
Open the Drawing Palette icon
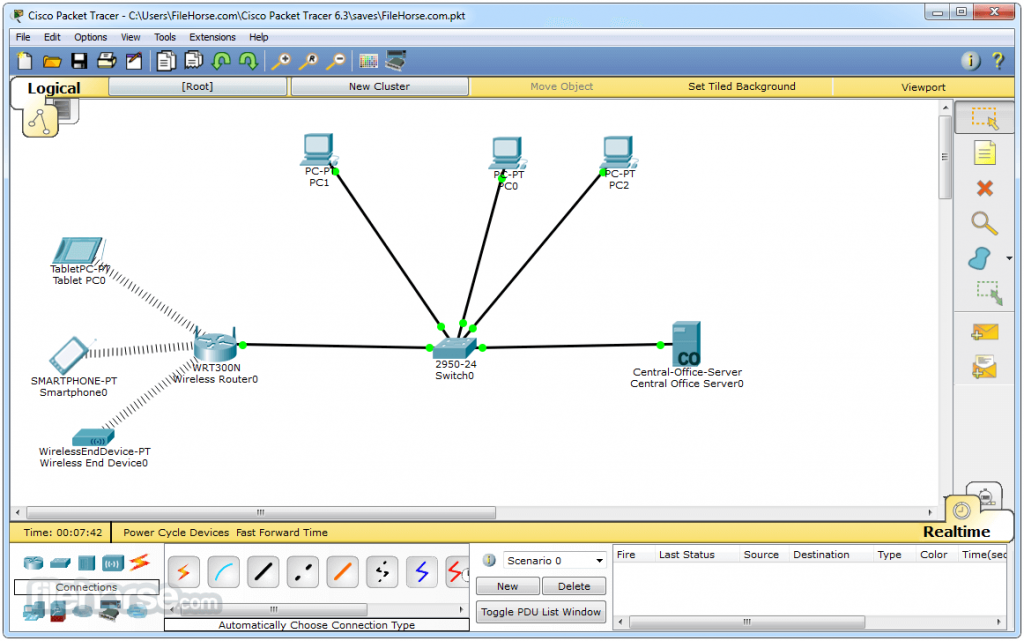368,61
